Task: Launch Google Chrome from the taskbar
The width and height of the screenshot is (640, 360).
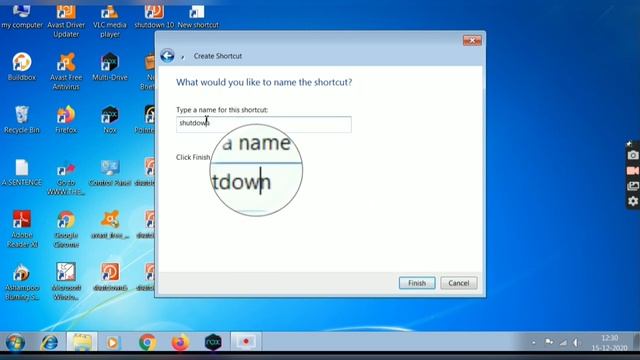Action: click(x=147, y=342)
